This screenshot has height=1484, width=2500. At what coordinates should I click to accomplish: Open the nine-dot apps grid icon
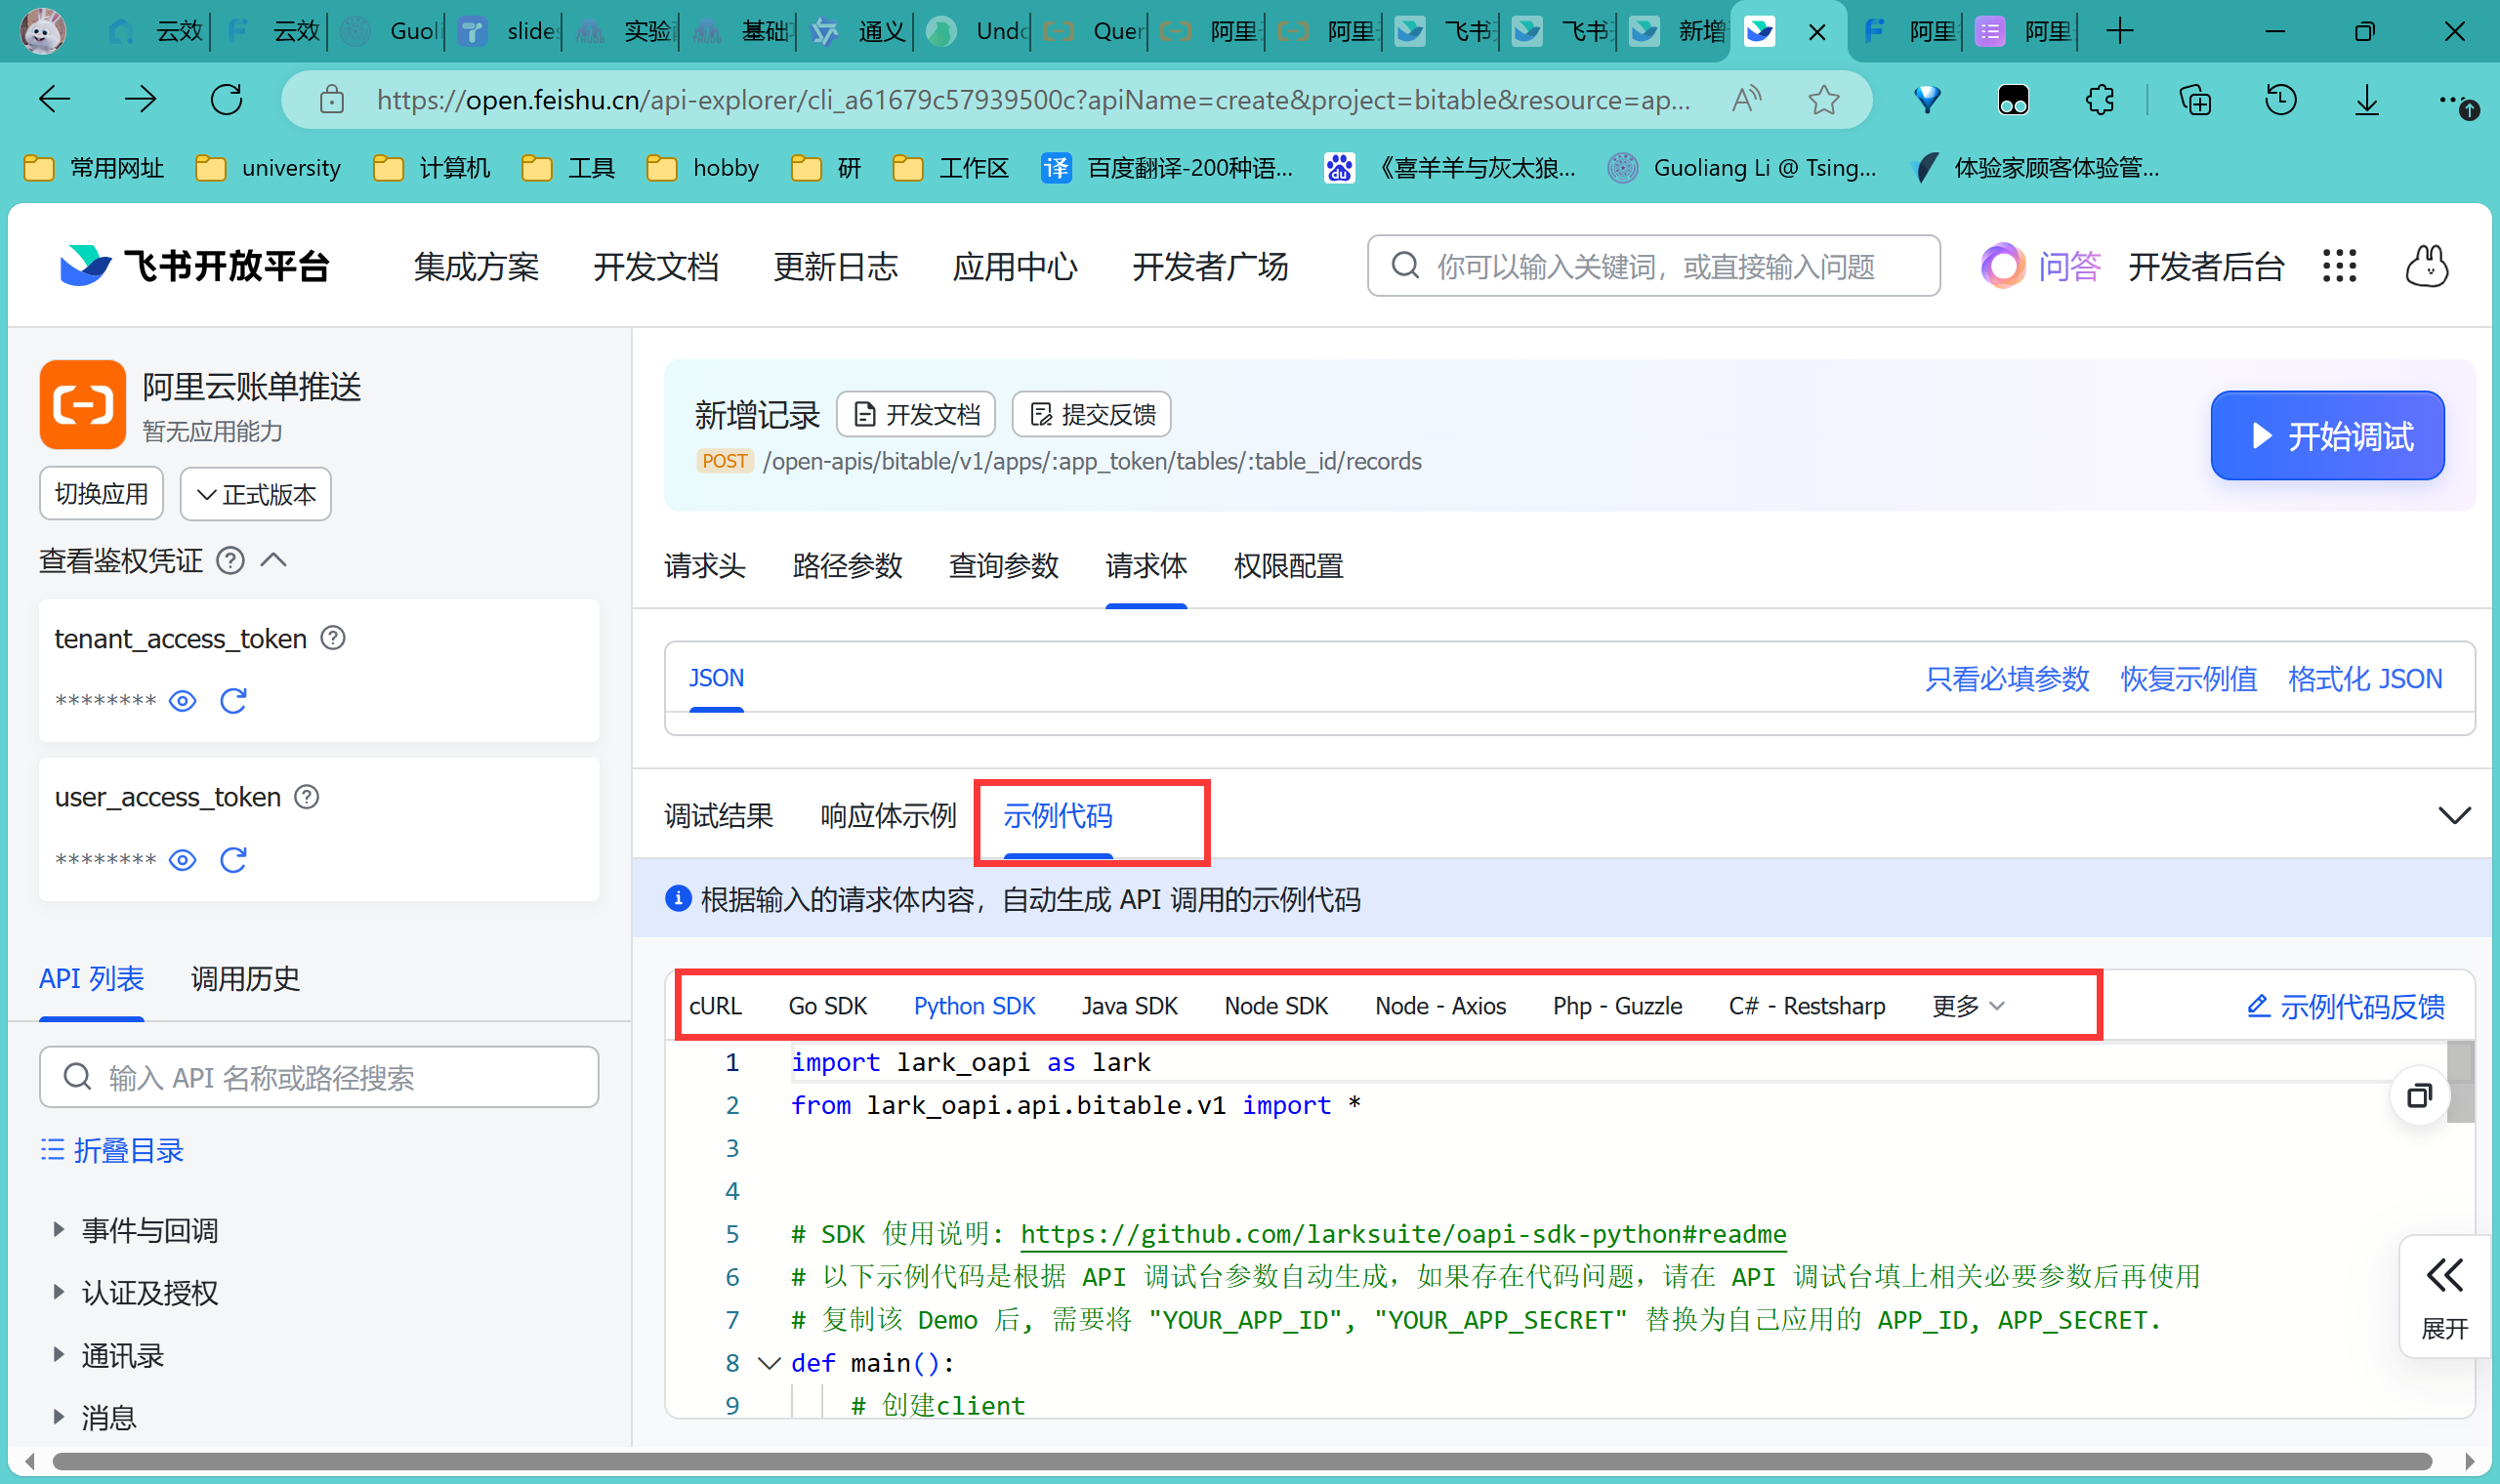[x=2339, y=266]
